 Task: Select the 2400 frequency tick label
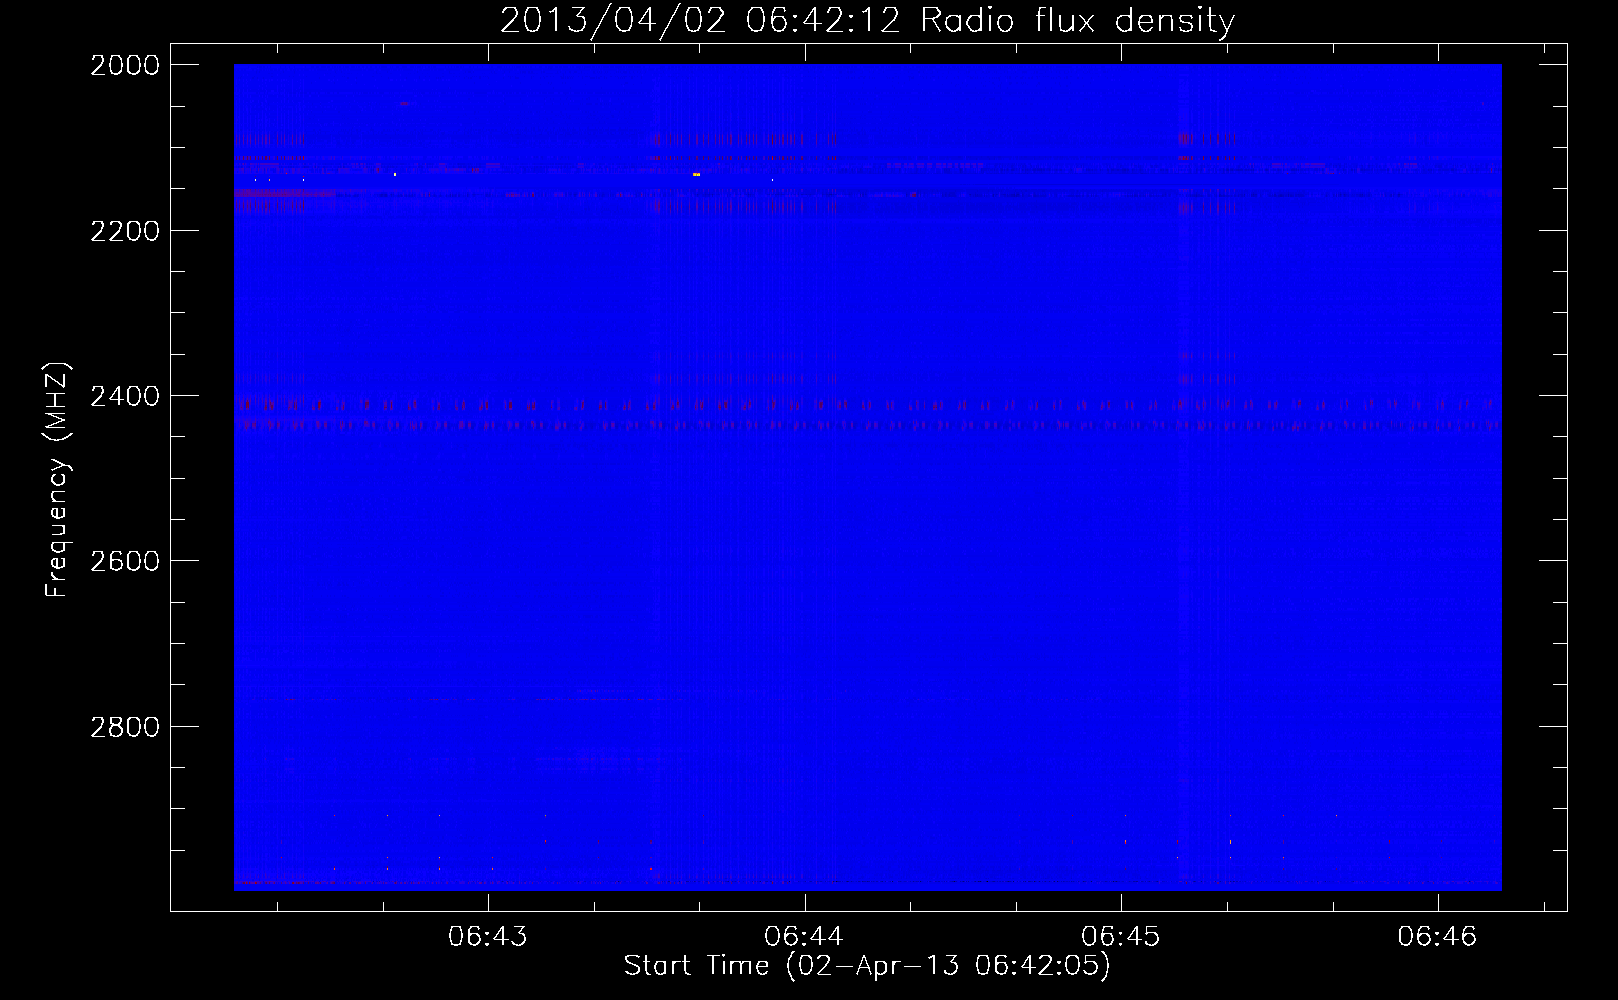[125, 396]
